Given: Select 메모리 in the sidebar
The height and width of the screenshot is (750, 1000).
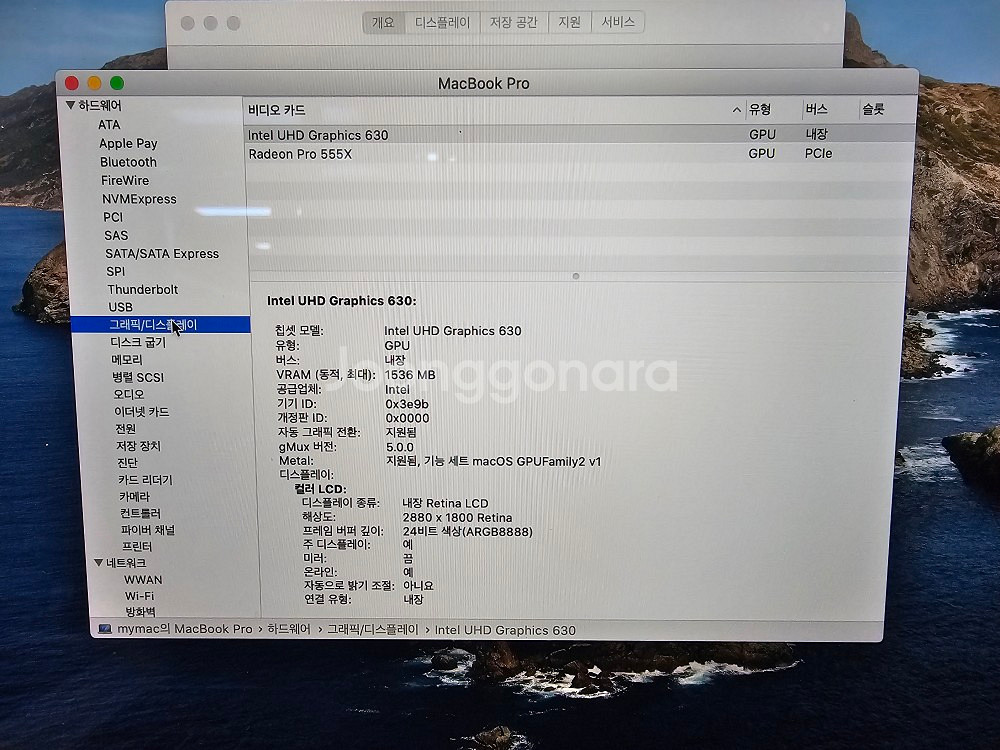Looking at the screenshot, I should (127, 360).
